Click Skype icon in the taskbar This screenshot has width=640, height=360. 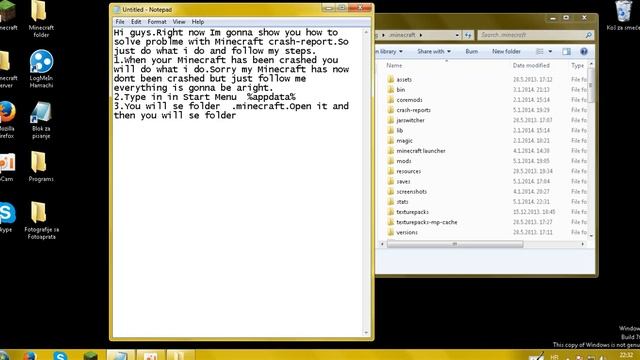click(60, 356)
